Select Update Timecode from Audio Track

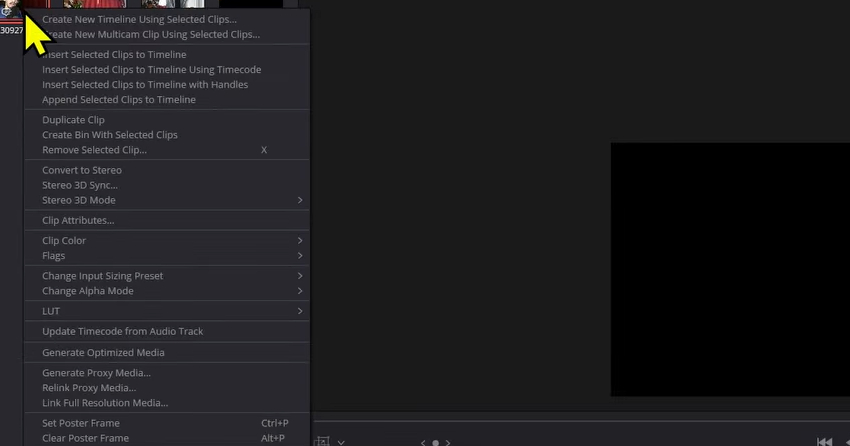point(123,332)
